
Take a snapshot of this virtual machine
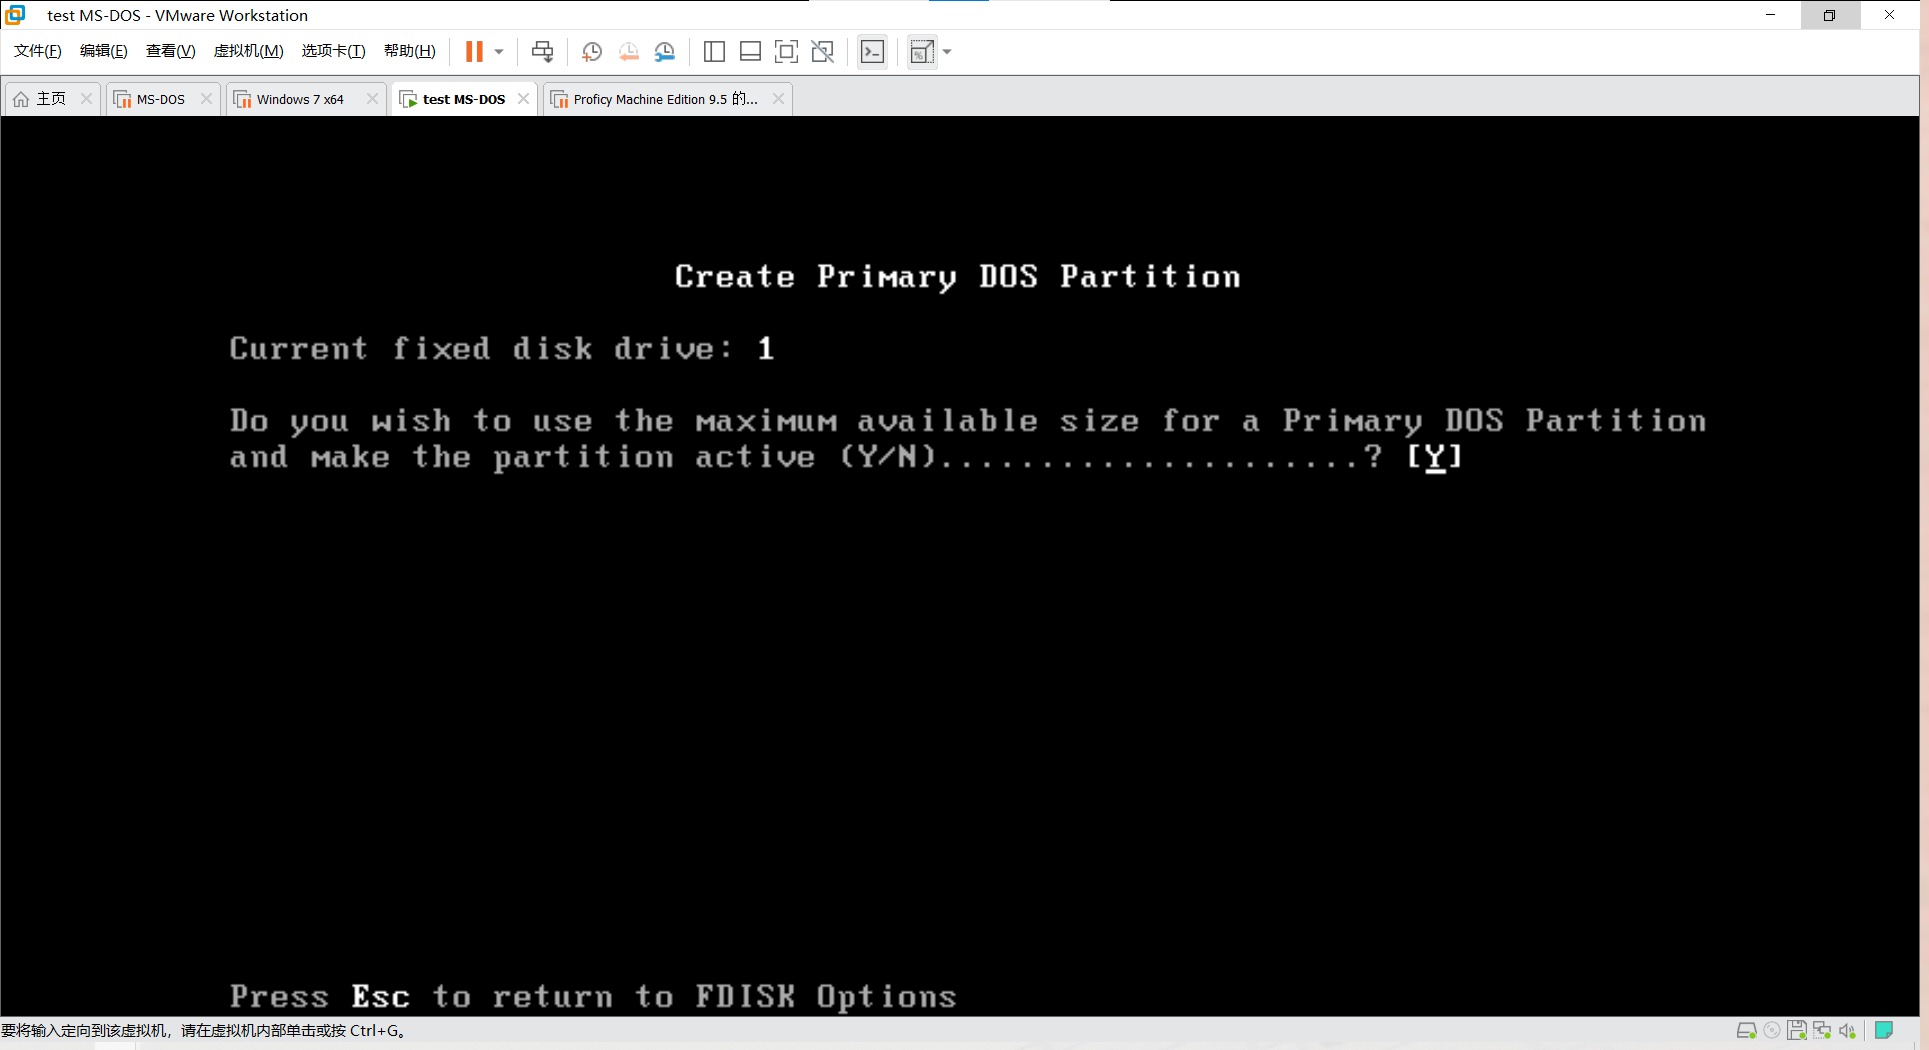pos(592,52)
